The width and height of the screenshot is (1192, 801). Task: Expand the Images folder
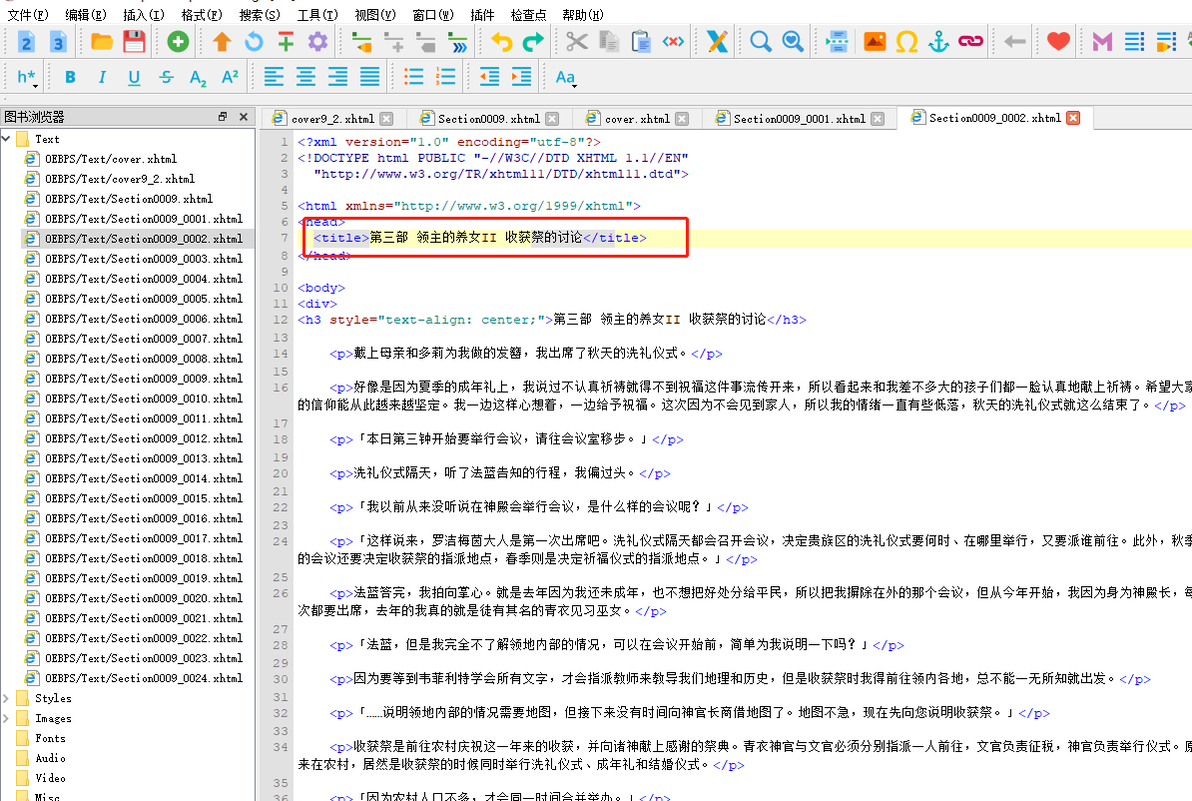(x=6, y=717)
